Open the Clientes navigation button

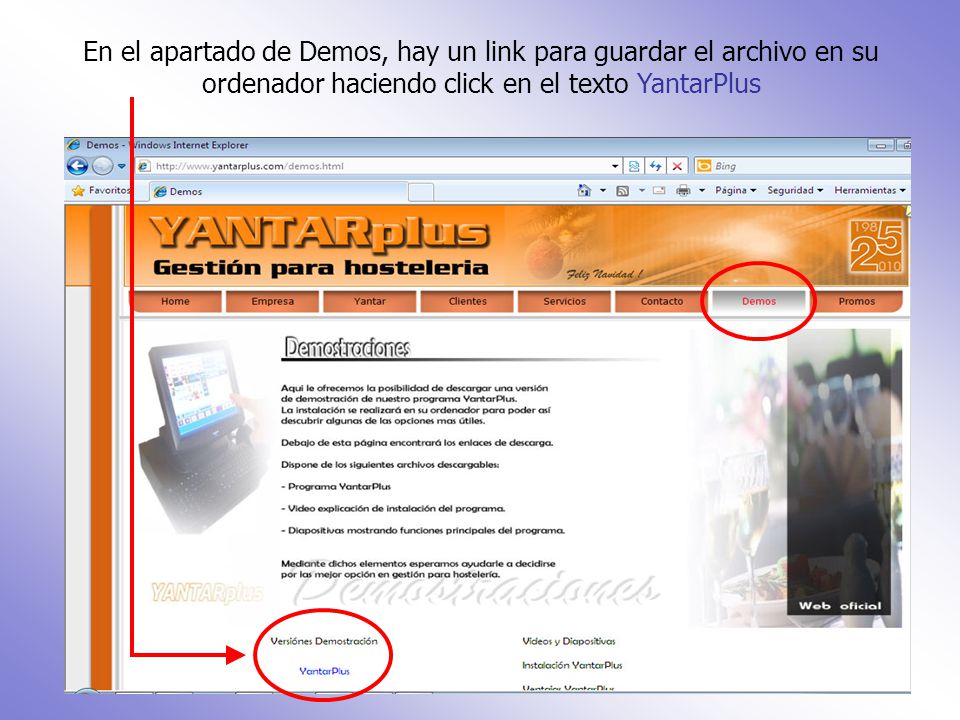467,301
